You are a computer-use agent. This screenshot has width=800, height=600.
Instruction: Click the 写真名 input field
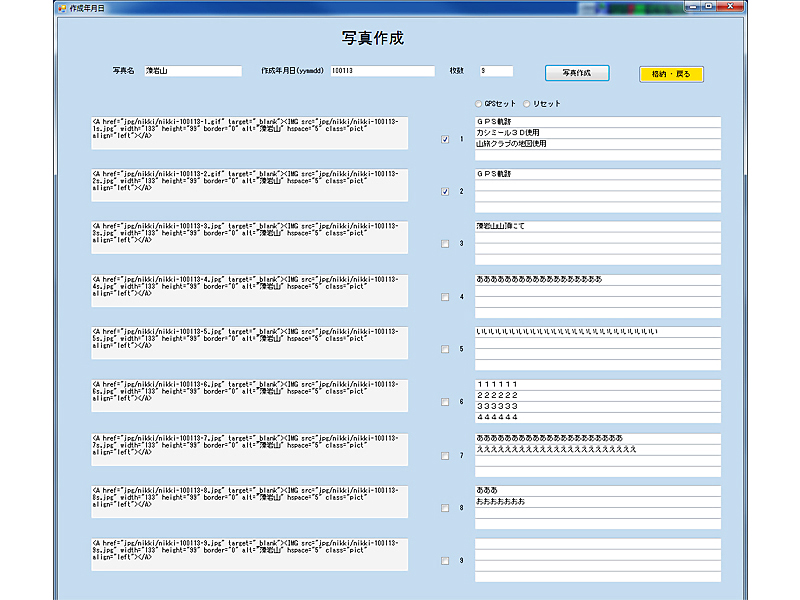pos(192,72)
